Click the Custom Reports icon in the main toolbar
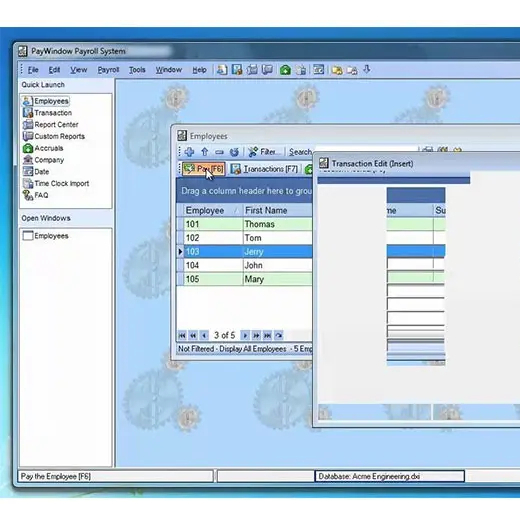520x520 pixels. coord(267,70)
